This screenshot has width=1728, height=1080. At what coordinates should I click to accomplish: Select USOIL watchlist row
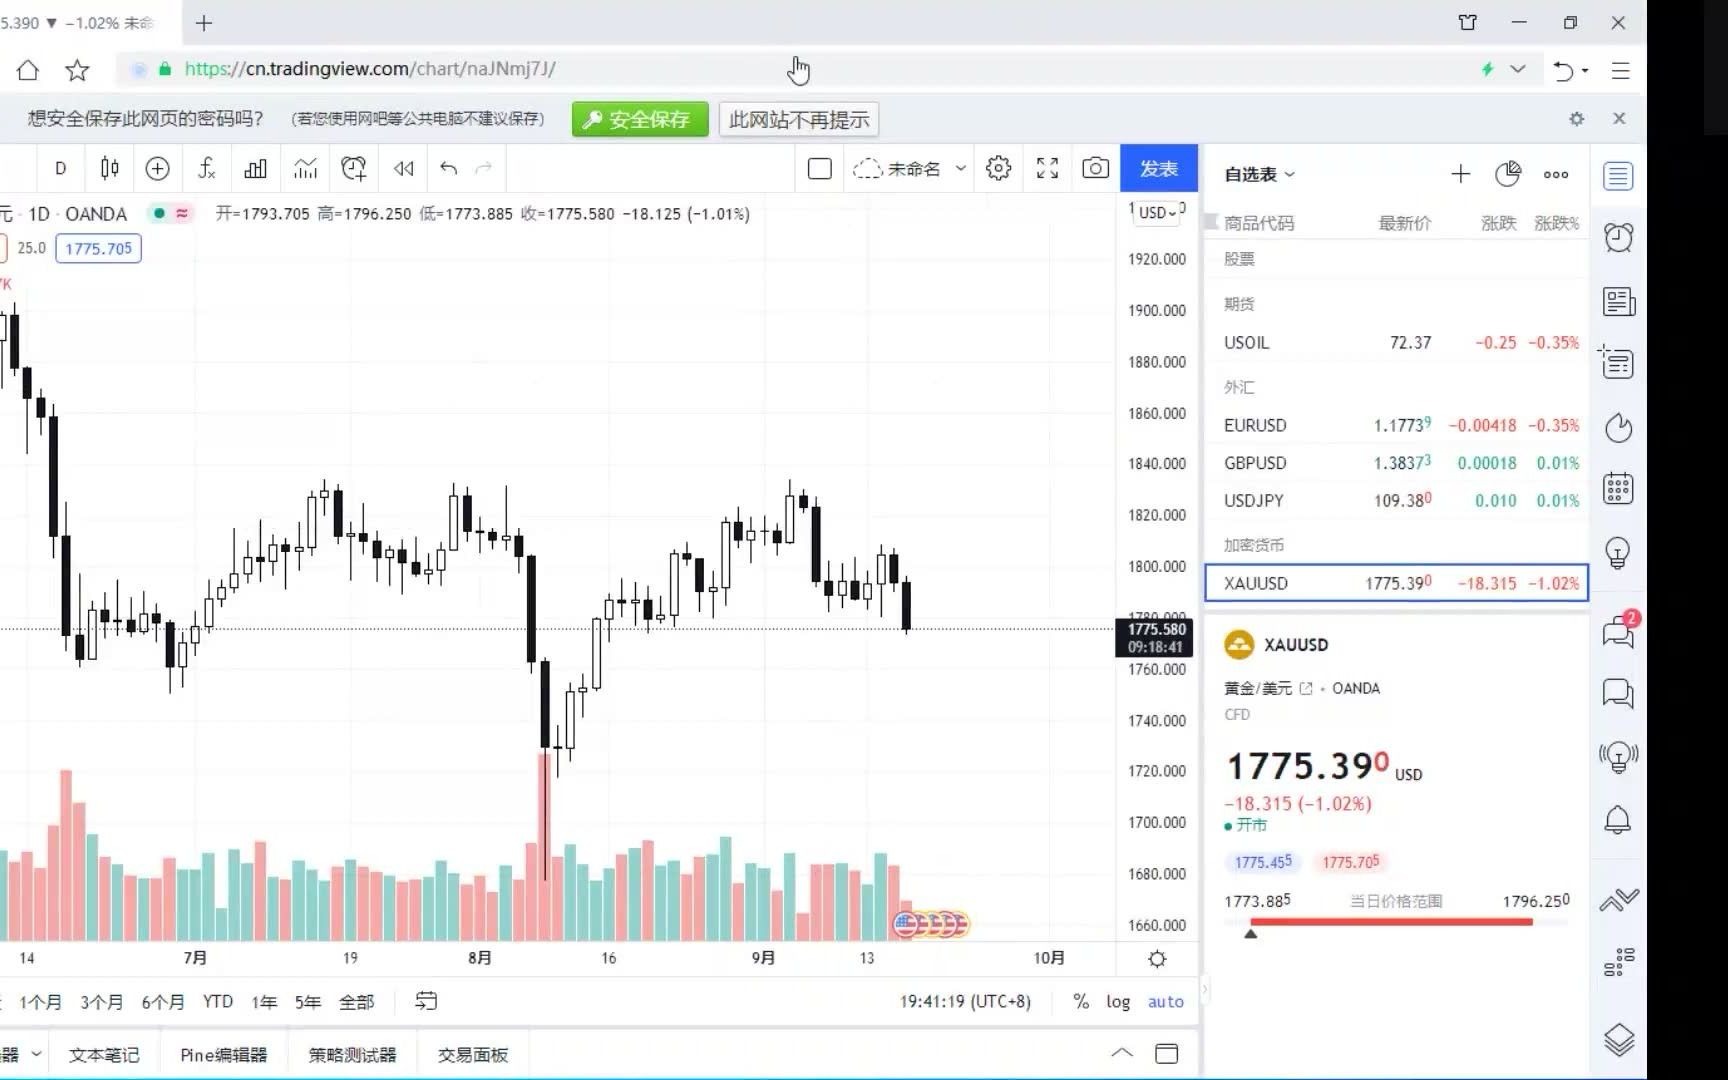click(1397, 343)
